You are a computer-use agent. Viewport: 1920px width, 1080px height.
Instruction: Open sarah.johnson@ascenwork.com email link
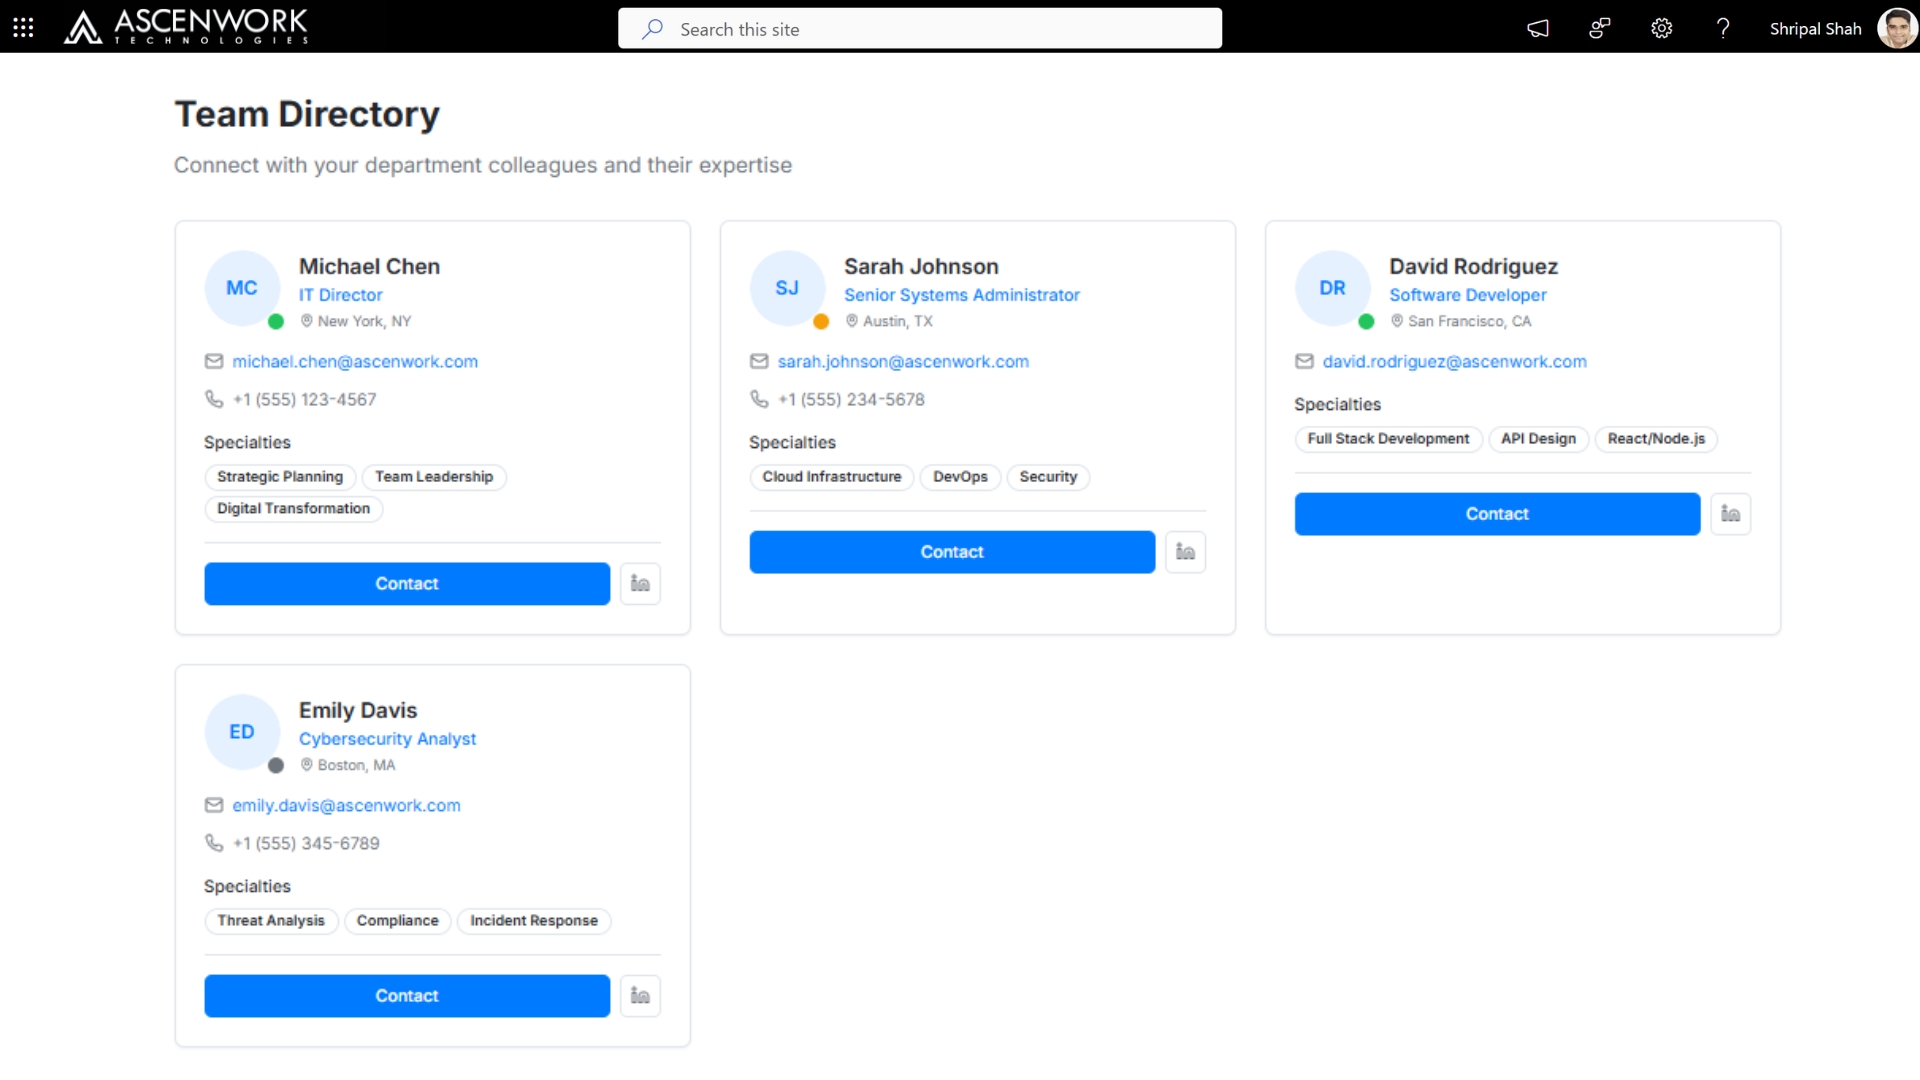(903, 362)
